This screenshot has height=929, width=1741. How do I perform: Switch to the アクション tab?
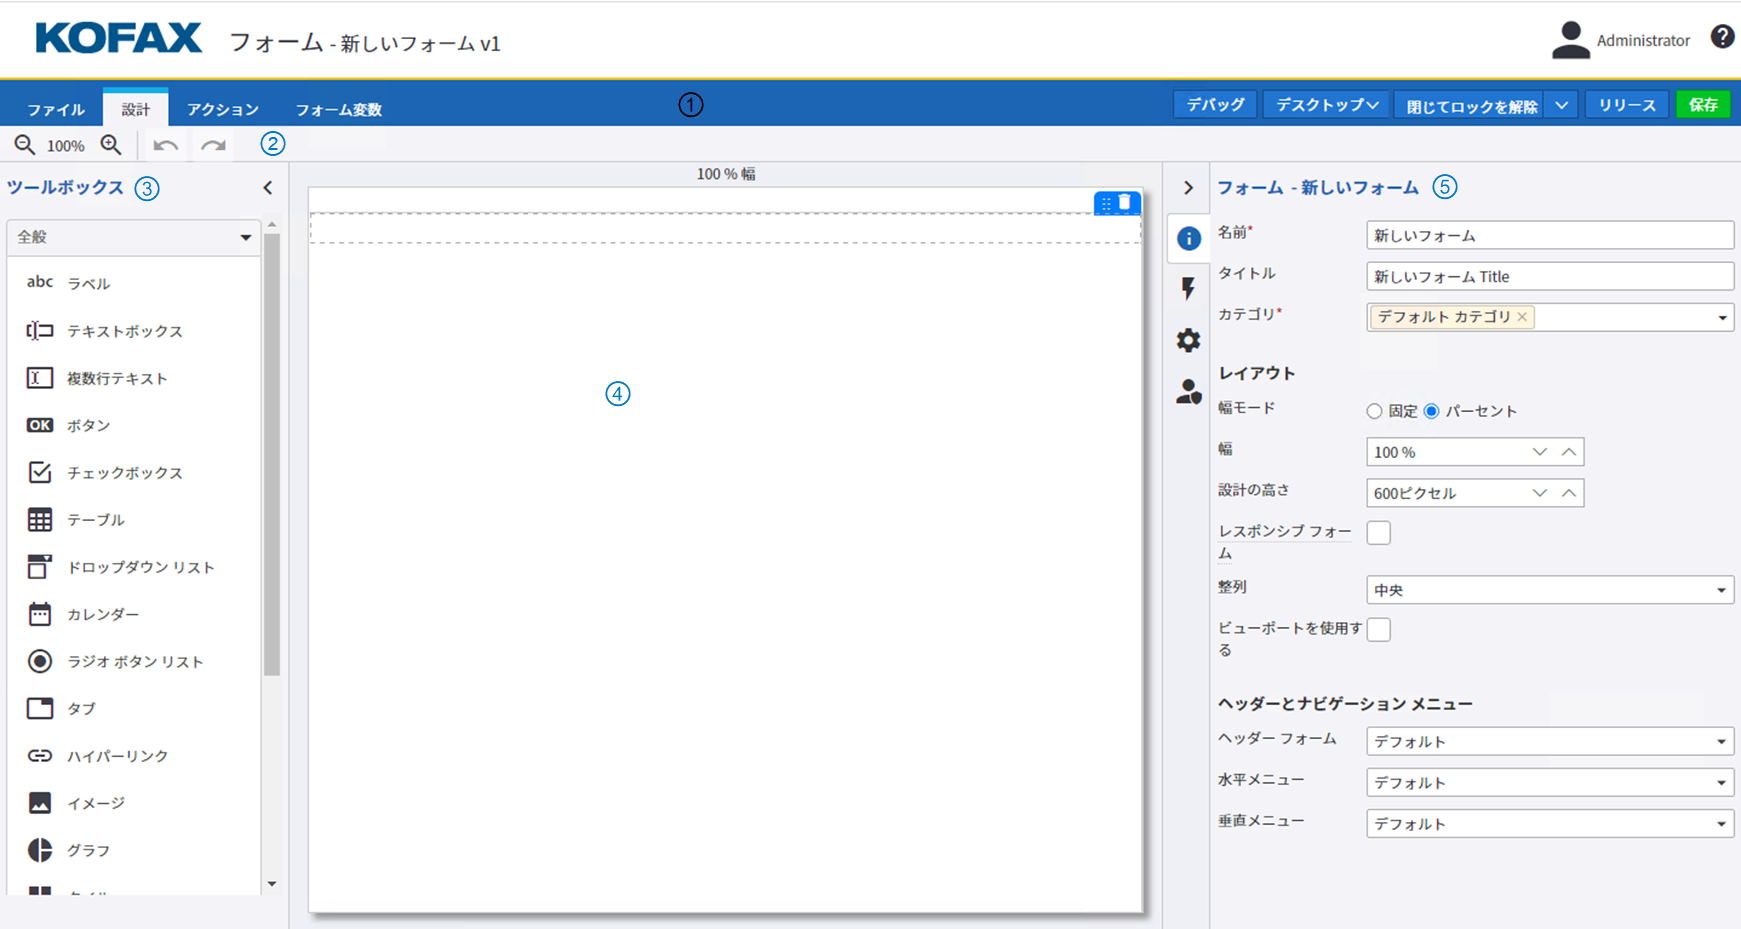[x=223, y=109]
